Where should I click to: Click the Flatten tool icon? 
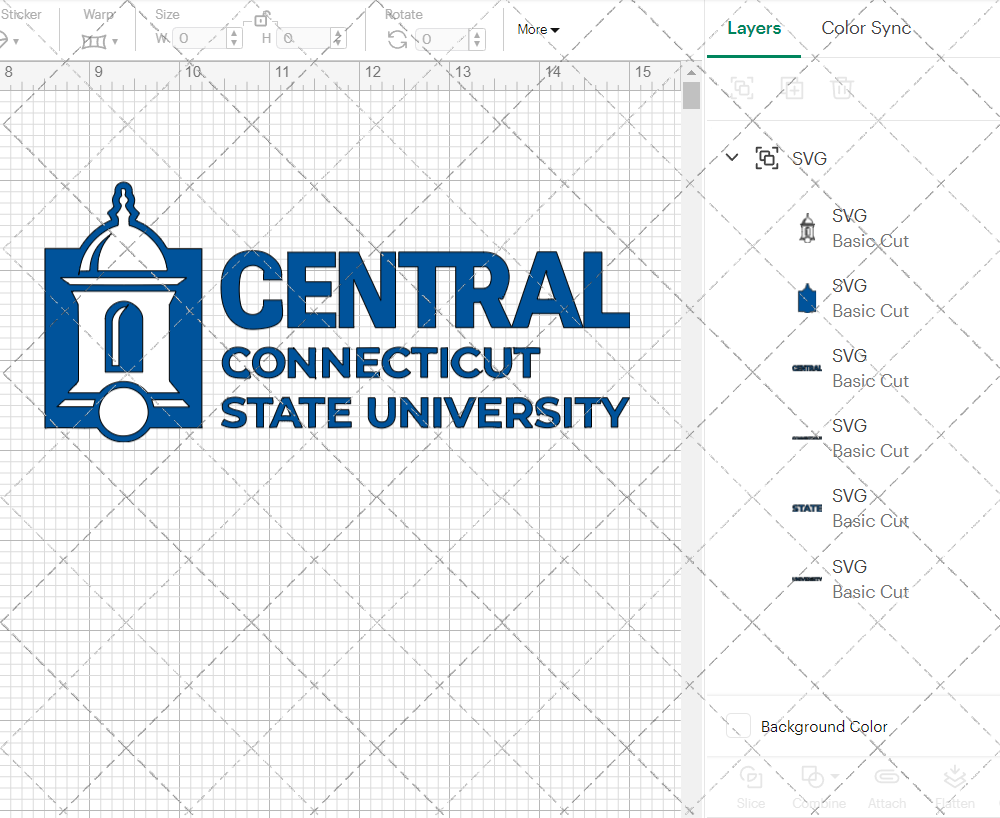tap(955, 776)
